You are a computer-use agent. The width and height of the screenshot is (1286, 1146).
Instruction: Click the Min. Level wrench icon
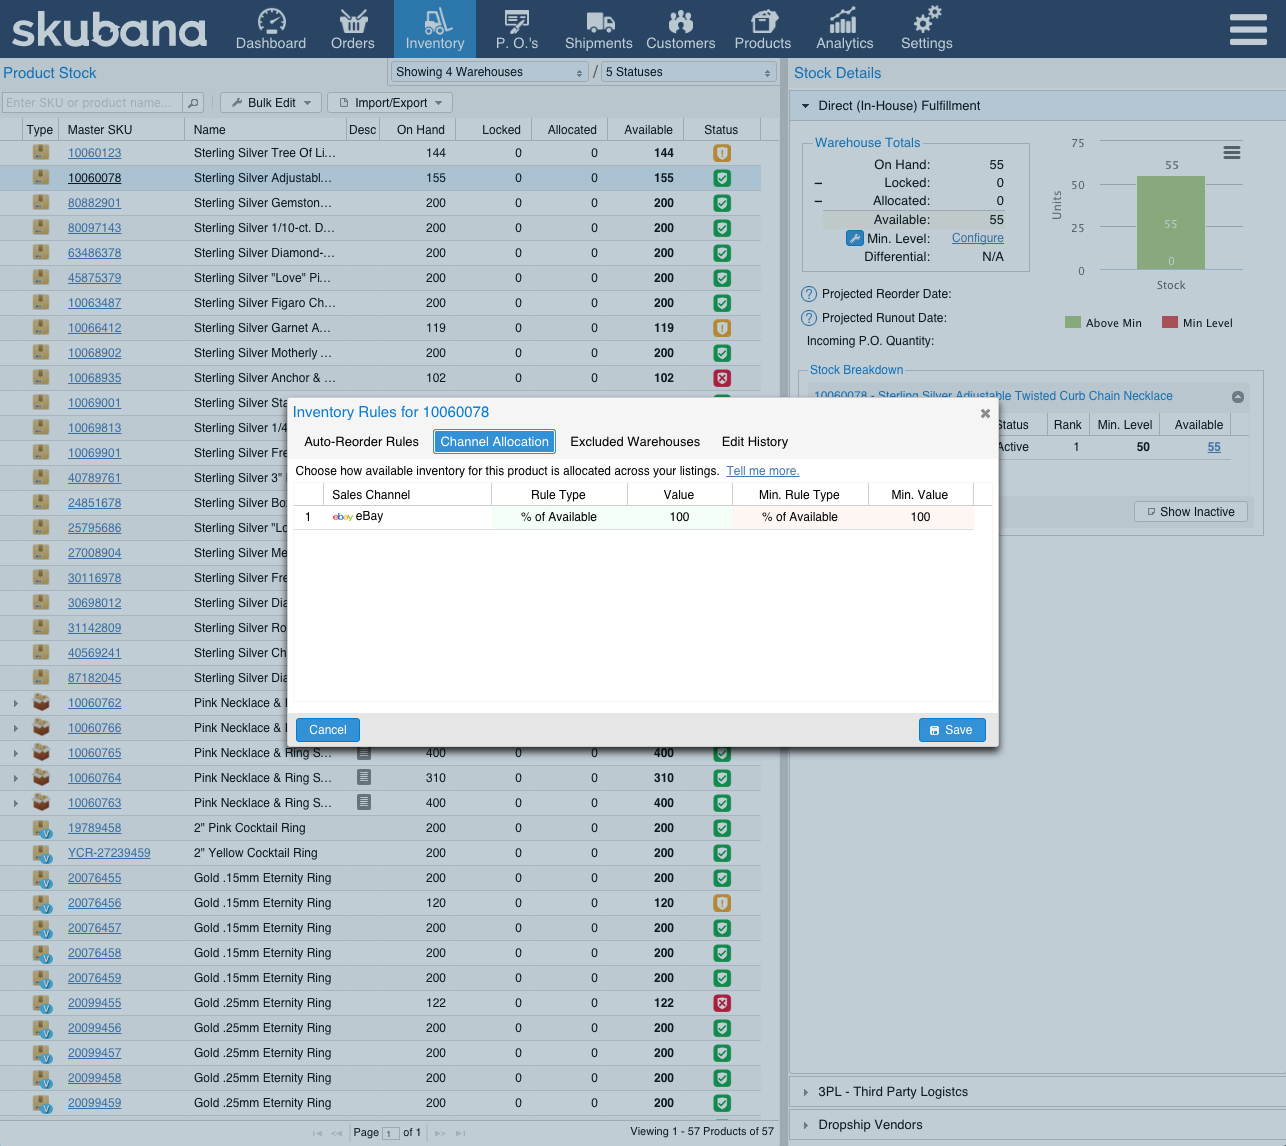[855, 238]
